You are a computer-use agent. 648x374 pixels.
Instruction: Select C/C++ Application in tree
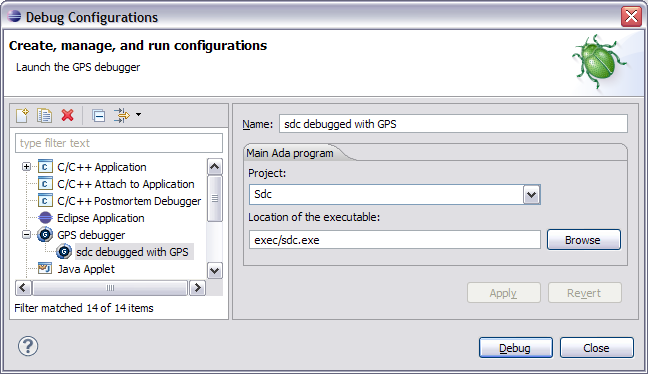click(x=102, y=167)
